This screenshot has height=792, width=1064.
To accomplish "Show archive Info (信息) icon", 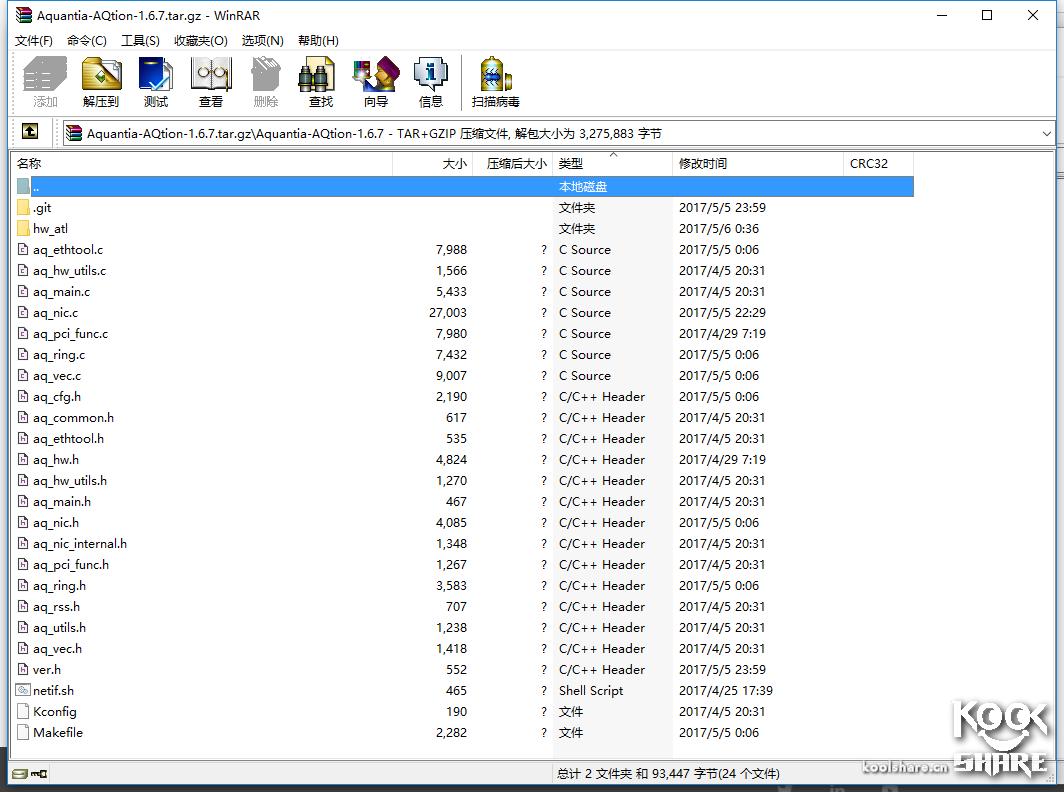I will coord(431,82).
